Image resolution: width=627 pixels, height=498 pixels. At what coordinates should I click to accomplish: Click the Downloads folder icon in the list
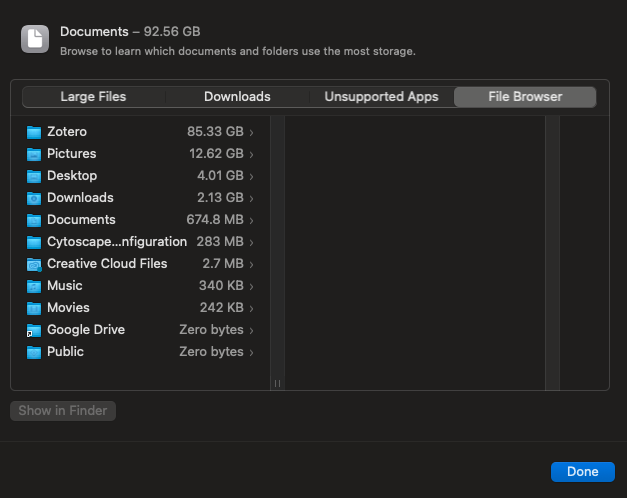click(x=34, y=198)
